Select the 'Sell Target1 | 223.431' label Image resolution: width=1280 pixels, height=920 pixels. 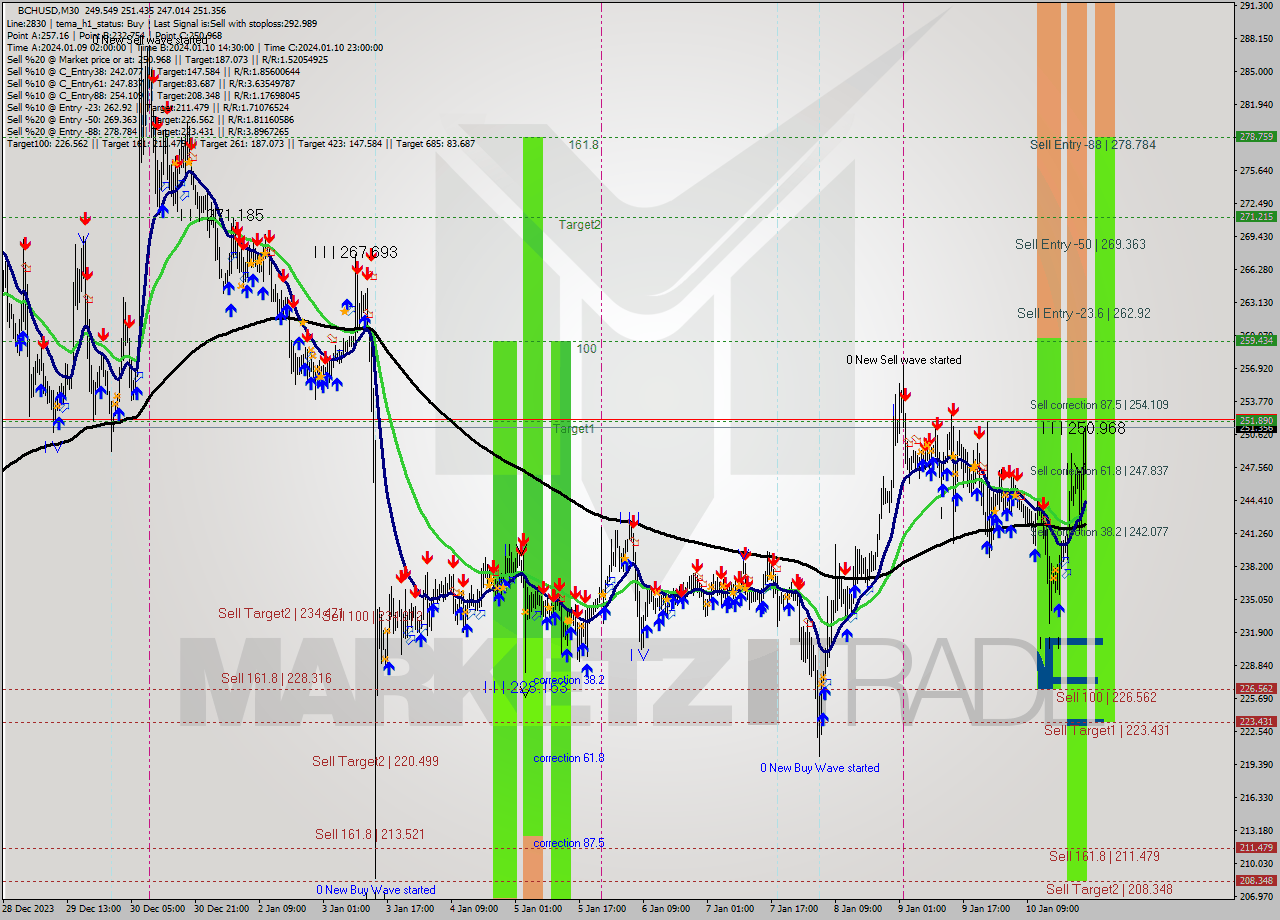click(x=1107, y=730)
